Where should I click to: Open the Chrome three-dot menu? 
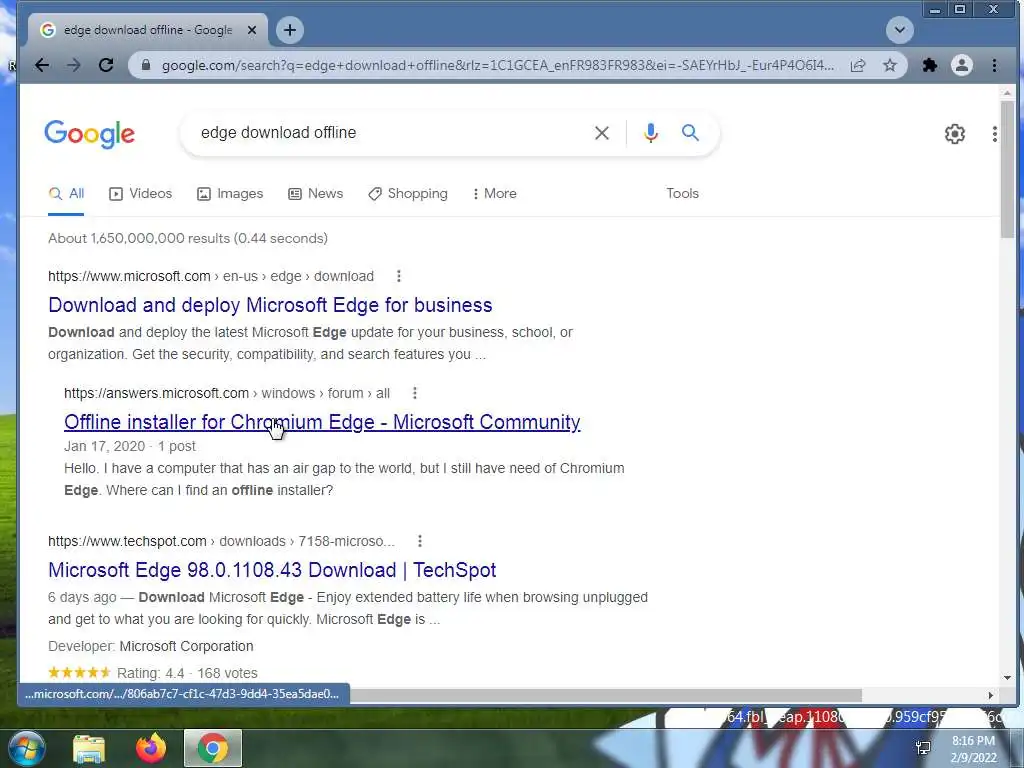(x=994, y=65)
